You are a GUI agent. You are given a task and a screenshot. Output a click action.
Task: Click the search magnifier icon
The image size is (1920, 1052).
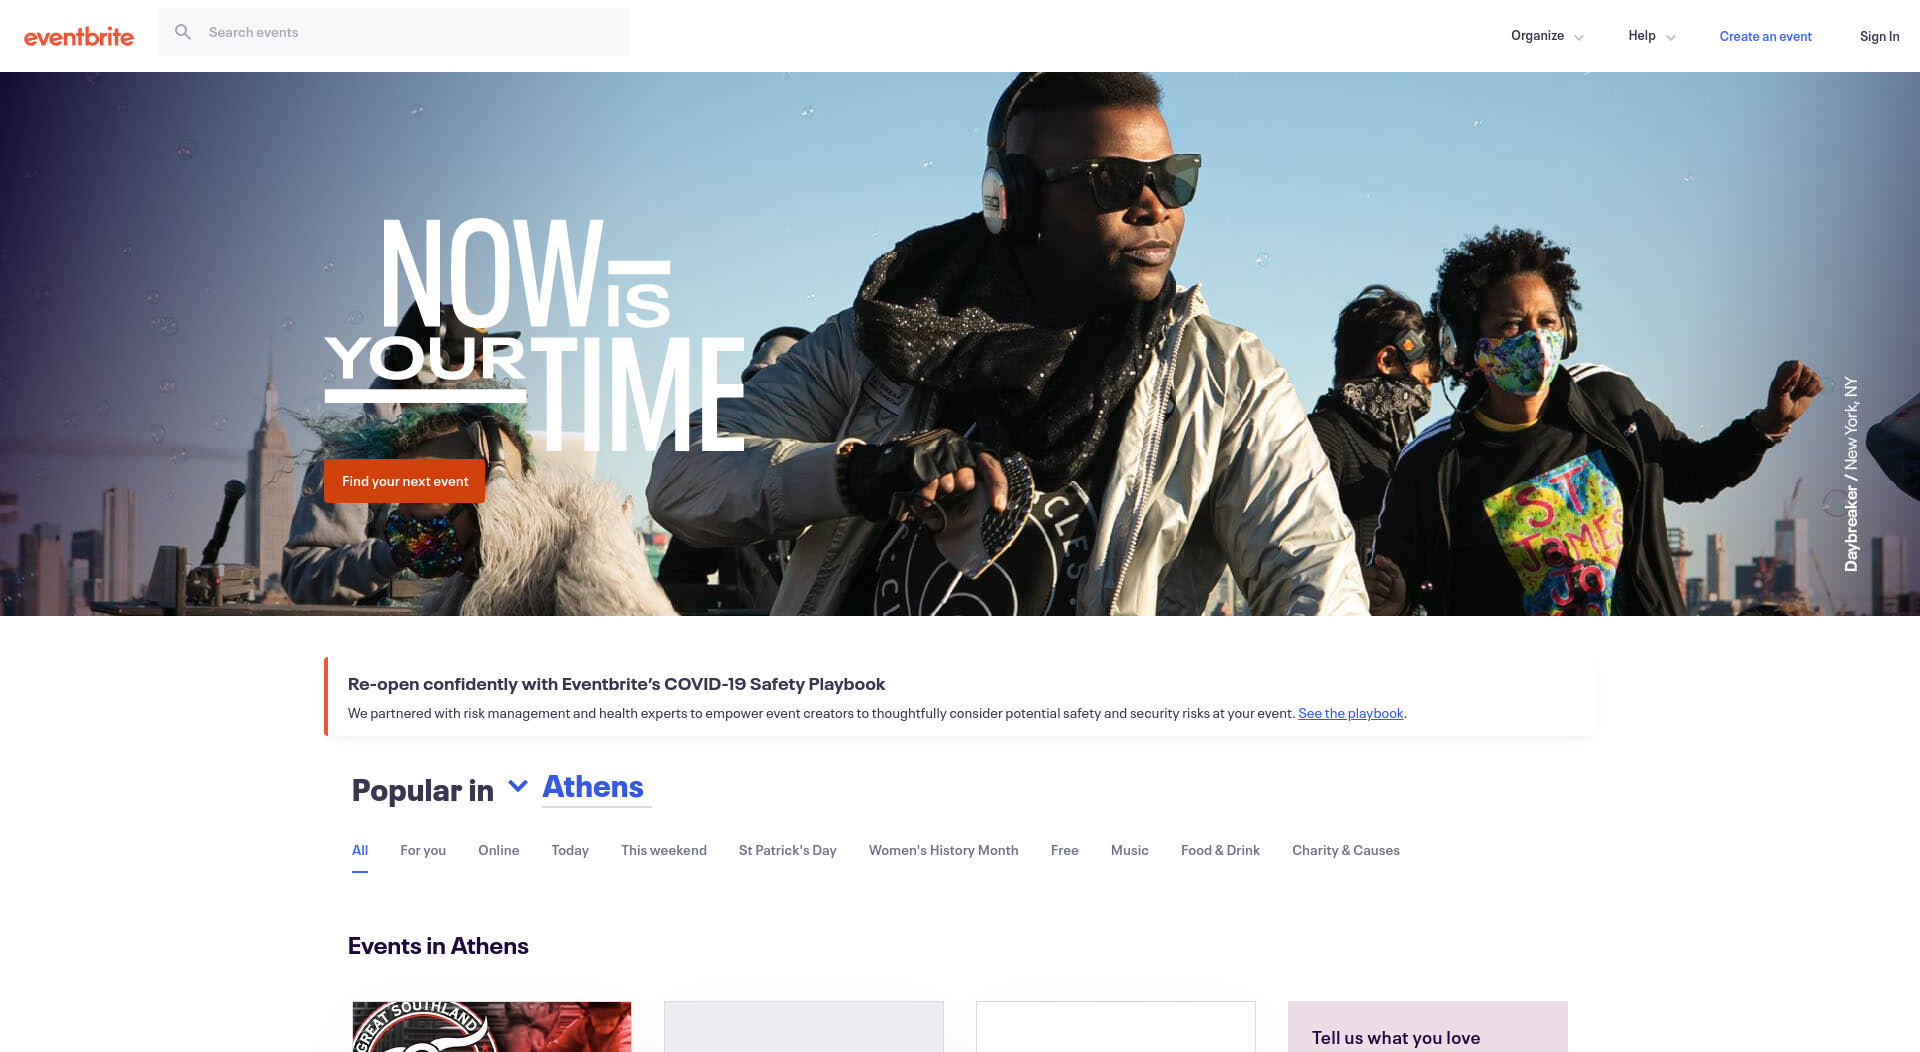coord(183,32)
